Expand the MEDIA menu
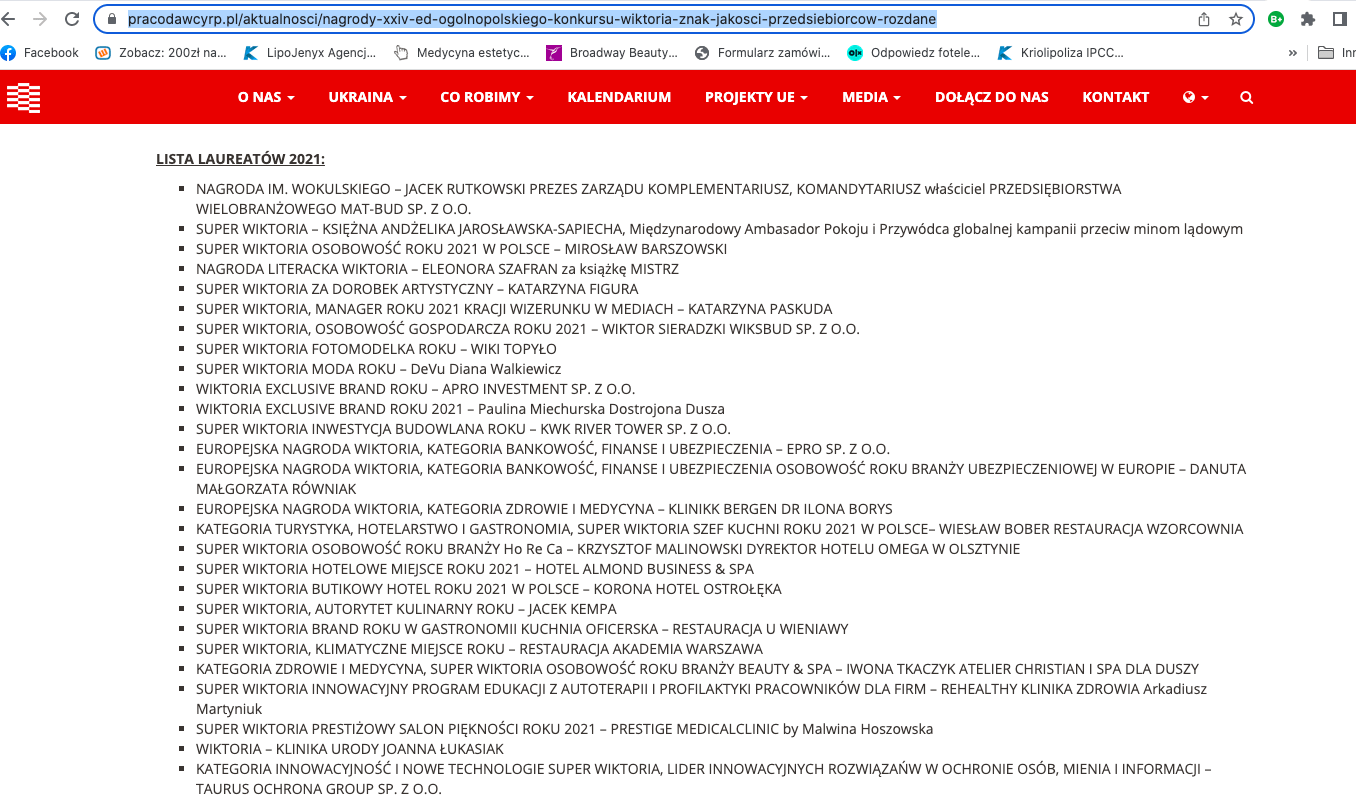The image size is (1356, 799). pyautogui.click(x=871, y=97)
